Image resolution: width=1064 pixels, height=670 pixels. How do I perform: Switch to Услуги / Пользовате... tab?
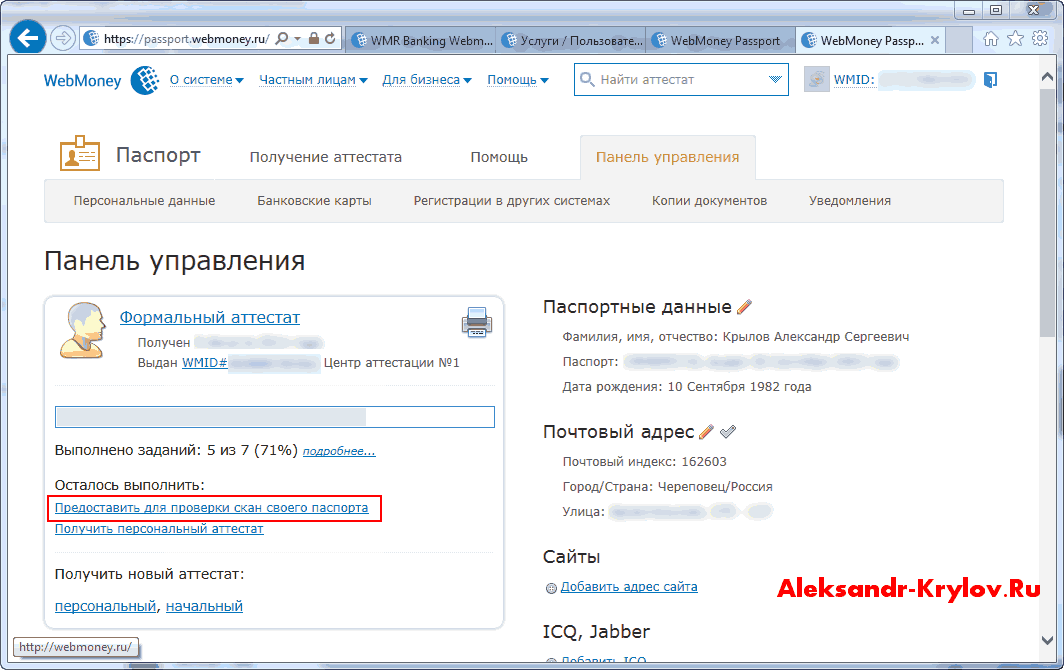click(571, 40)
